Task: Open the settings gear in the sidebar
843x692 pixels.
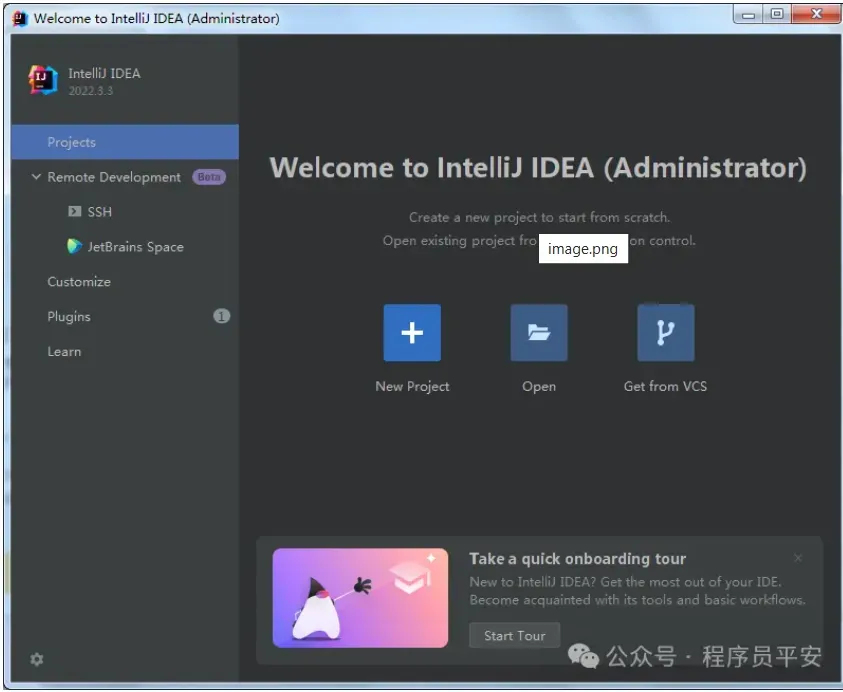Action: tap(37, 659)
